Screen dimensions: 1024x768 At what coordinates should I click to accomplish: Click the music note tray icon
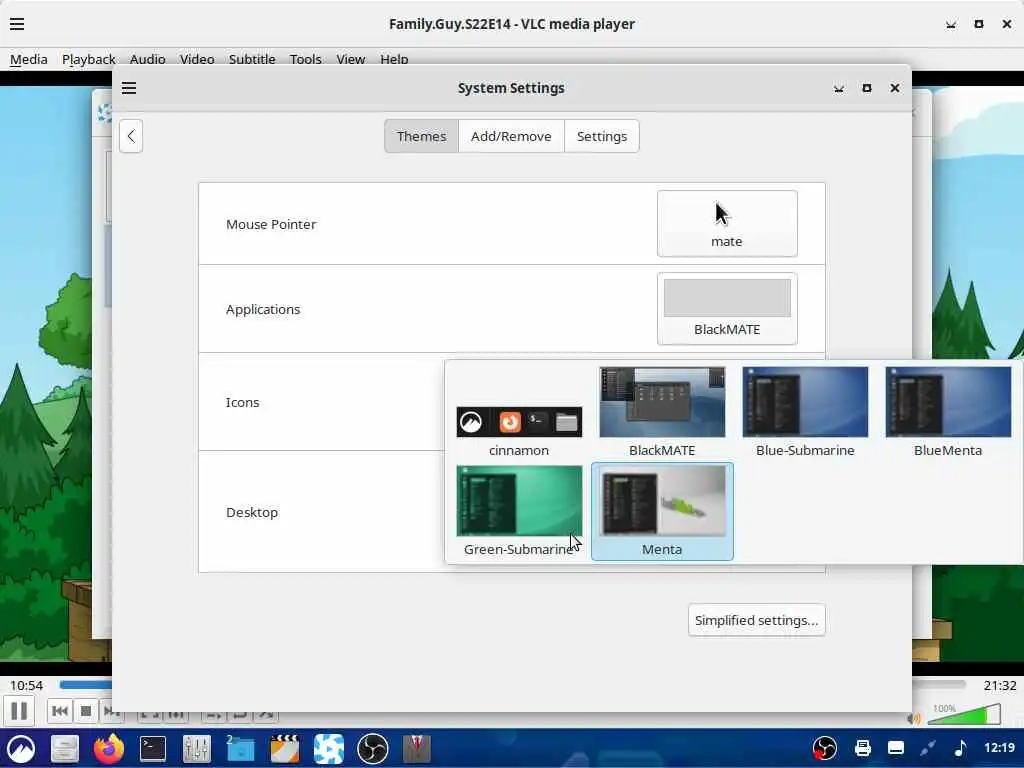(x=960, y=748)
